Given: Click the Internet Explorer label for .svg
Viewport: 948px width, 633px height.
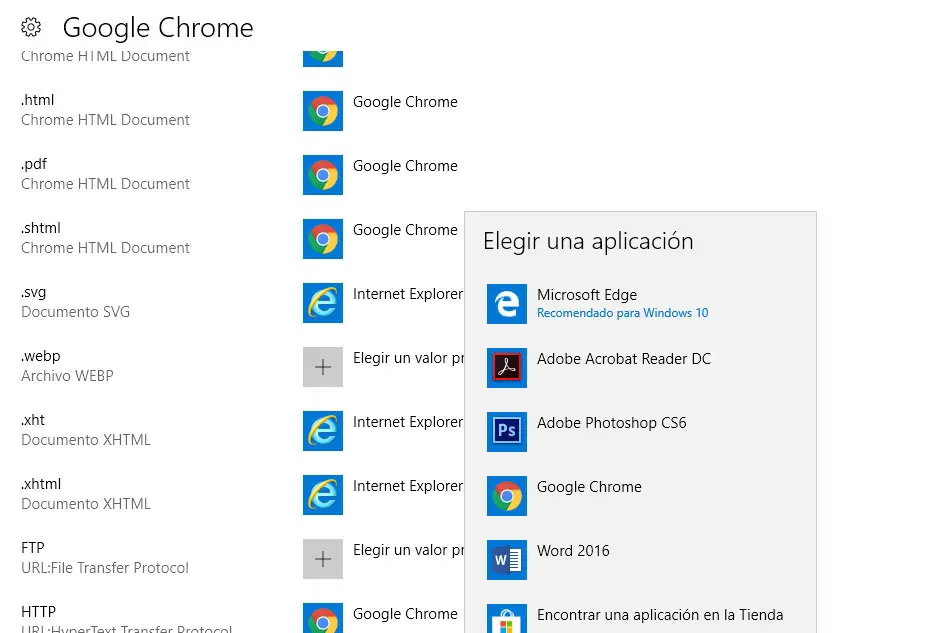Looking at the screenshot, I should coord(407,294).
